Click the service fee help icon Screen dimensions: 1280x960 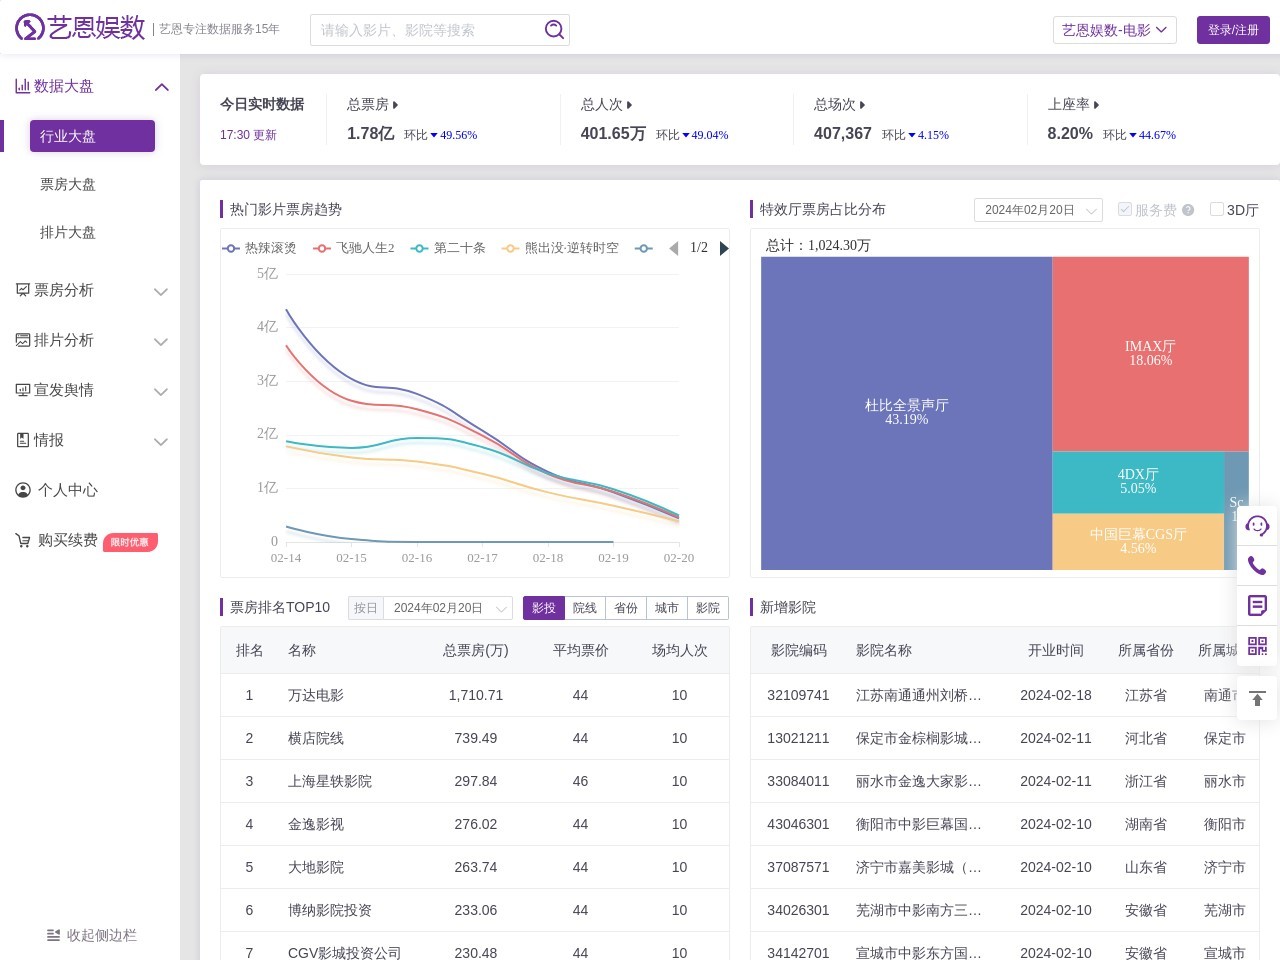(x=1188, y=210)
